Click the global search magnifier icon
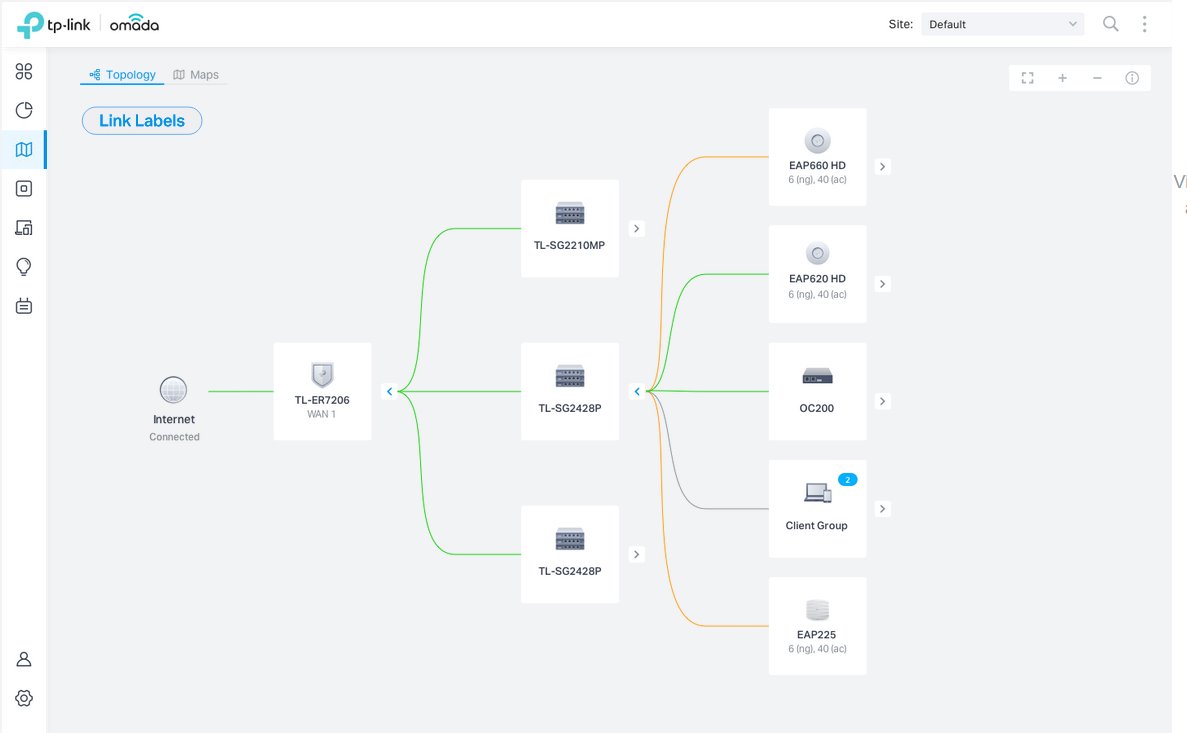This screenshot has height=733, width=1187. 1110,24
